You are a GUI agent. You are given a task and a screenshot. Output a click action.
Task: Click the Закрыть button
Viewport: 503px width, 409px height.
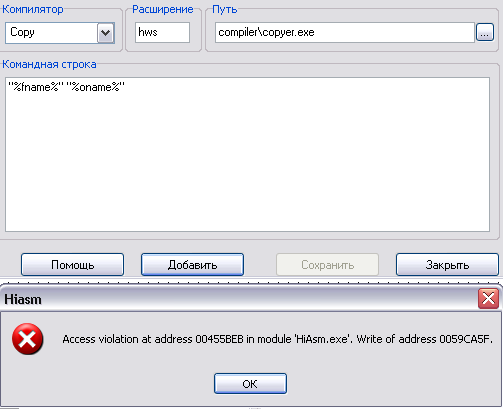[447, 265]
